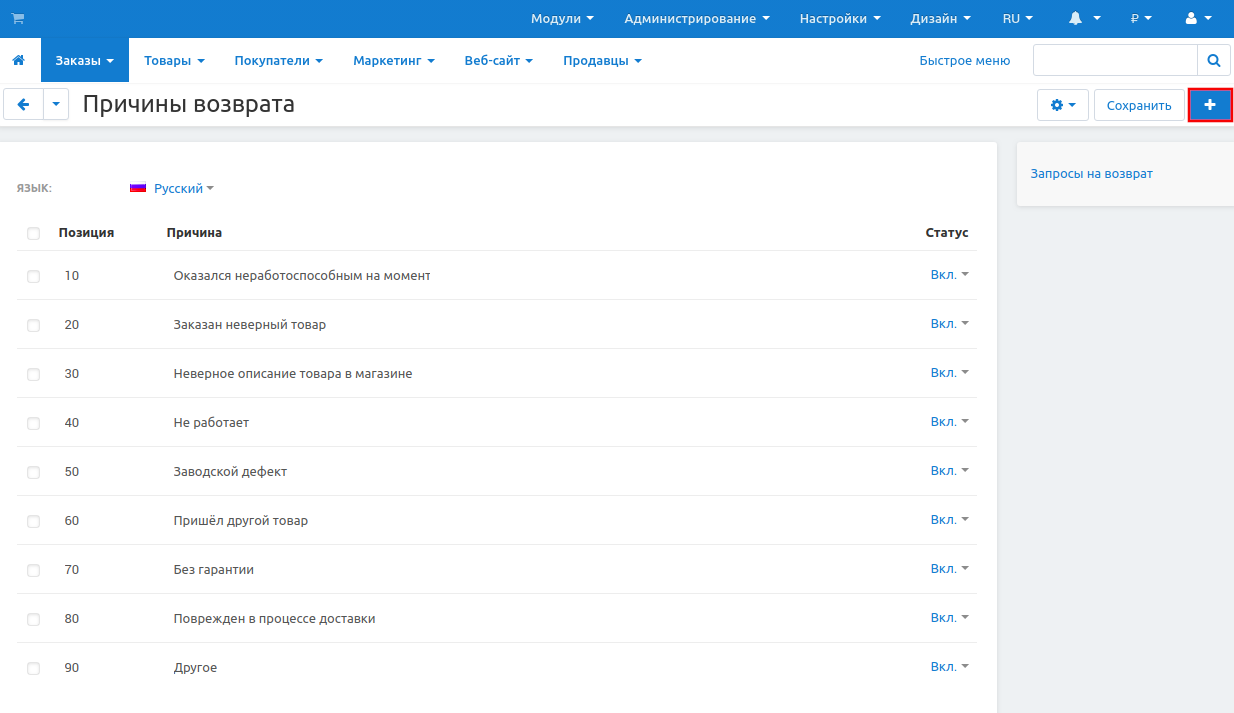Open status dropdown for 'Не работает'
1234x713 pixels.
[949, 422]
